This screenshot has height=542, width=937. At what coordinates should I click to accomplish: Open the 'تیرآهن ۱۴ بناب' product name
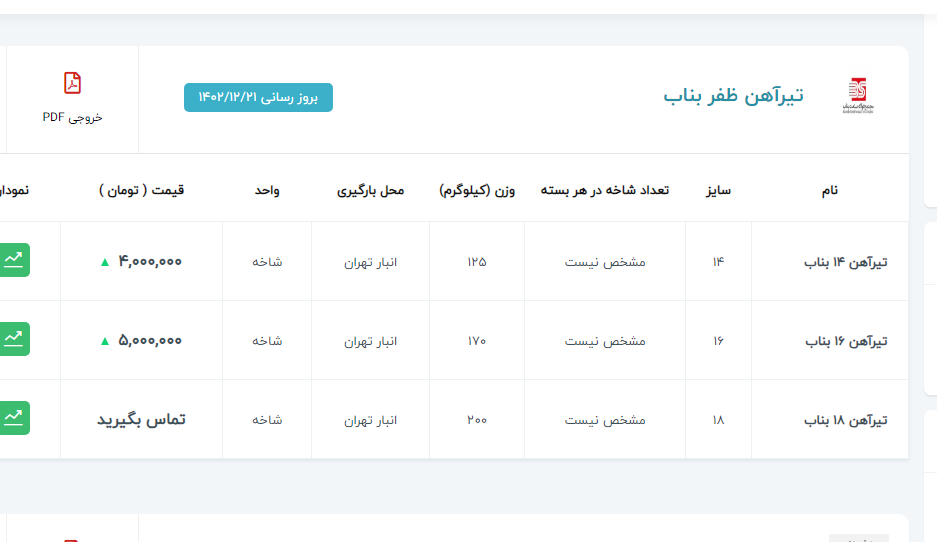(846, 262)
